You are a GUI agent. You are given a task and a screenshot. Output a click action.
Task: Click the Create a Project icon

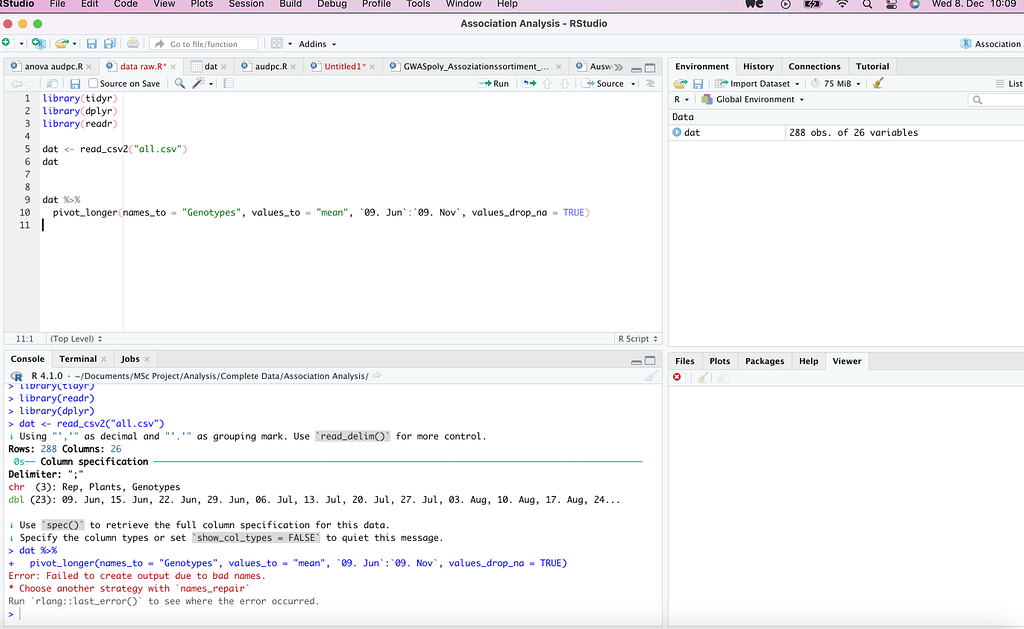point(39,44)
